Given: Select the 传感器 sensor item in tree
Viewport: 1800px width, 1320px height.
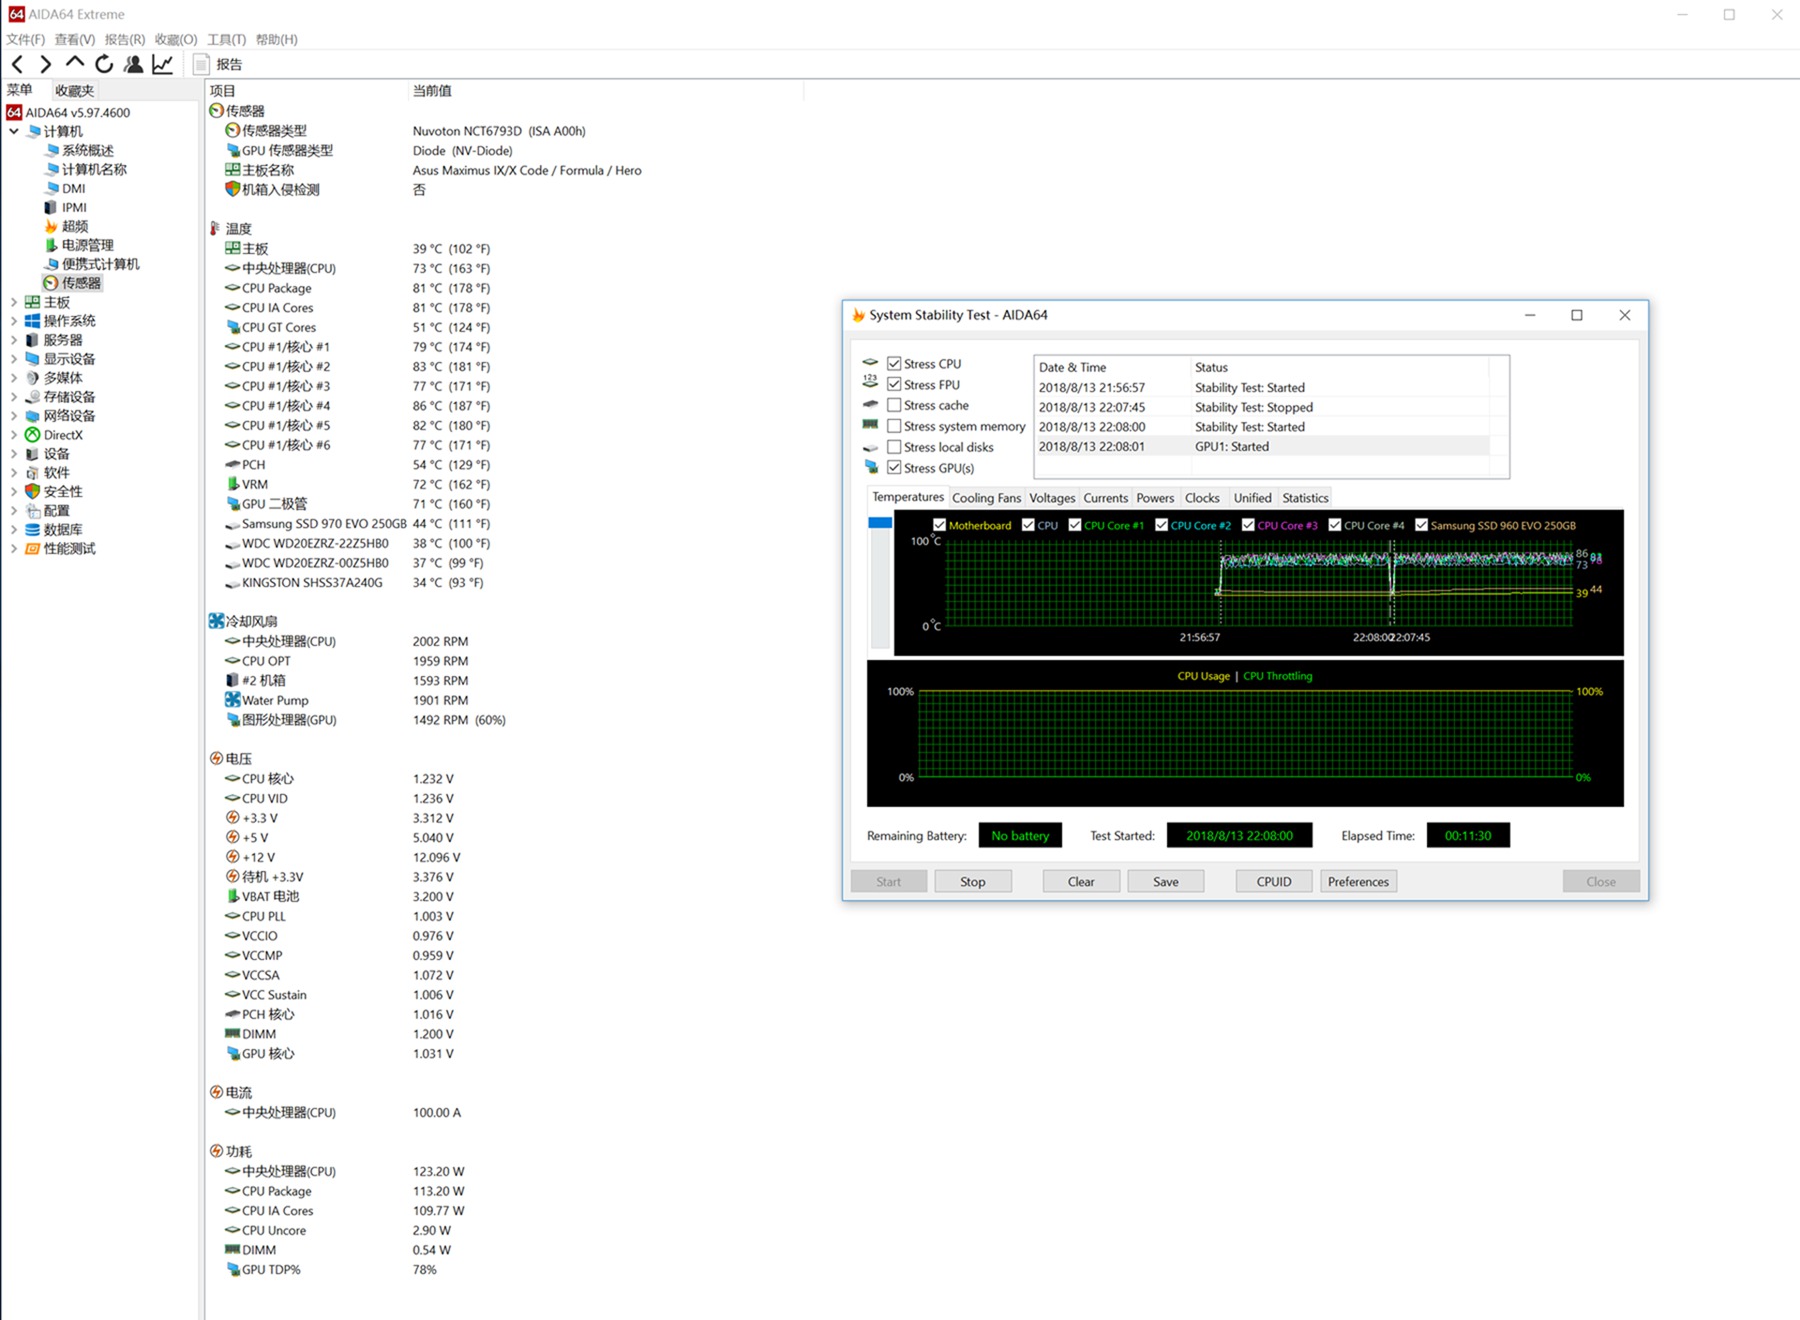Looking at the screenshot, I should [80, 283].
